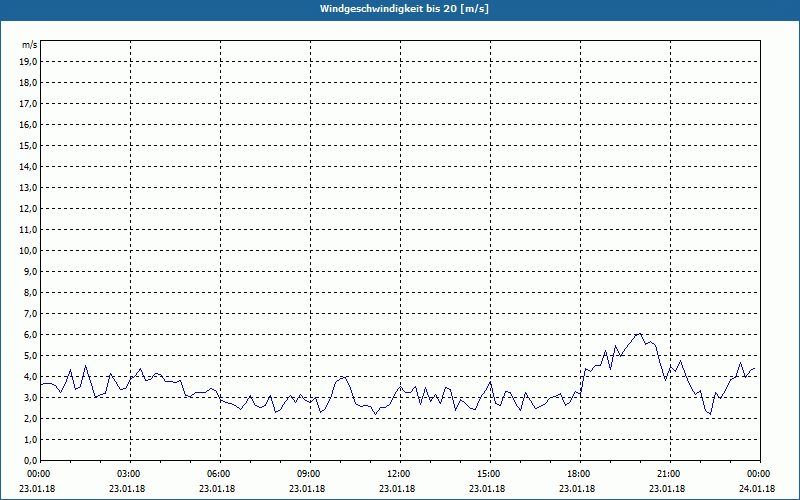
Task: Click the 23.01.18 date under 18:00
Action: tap(577, 489)
